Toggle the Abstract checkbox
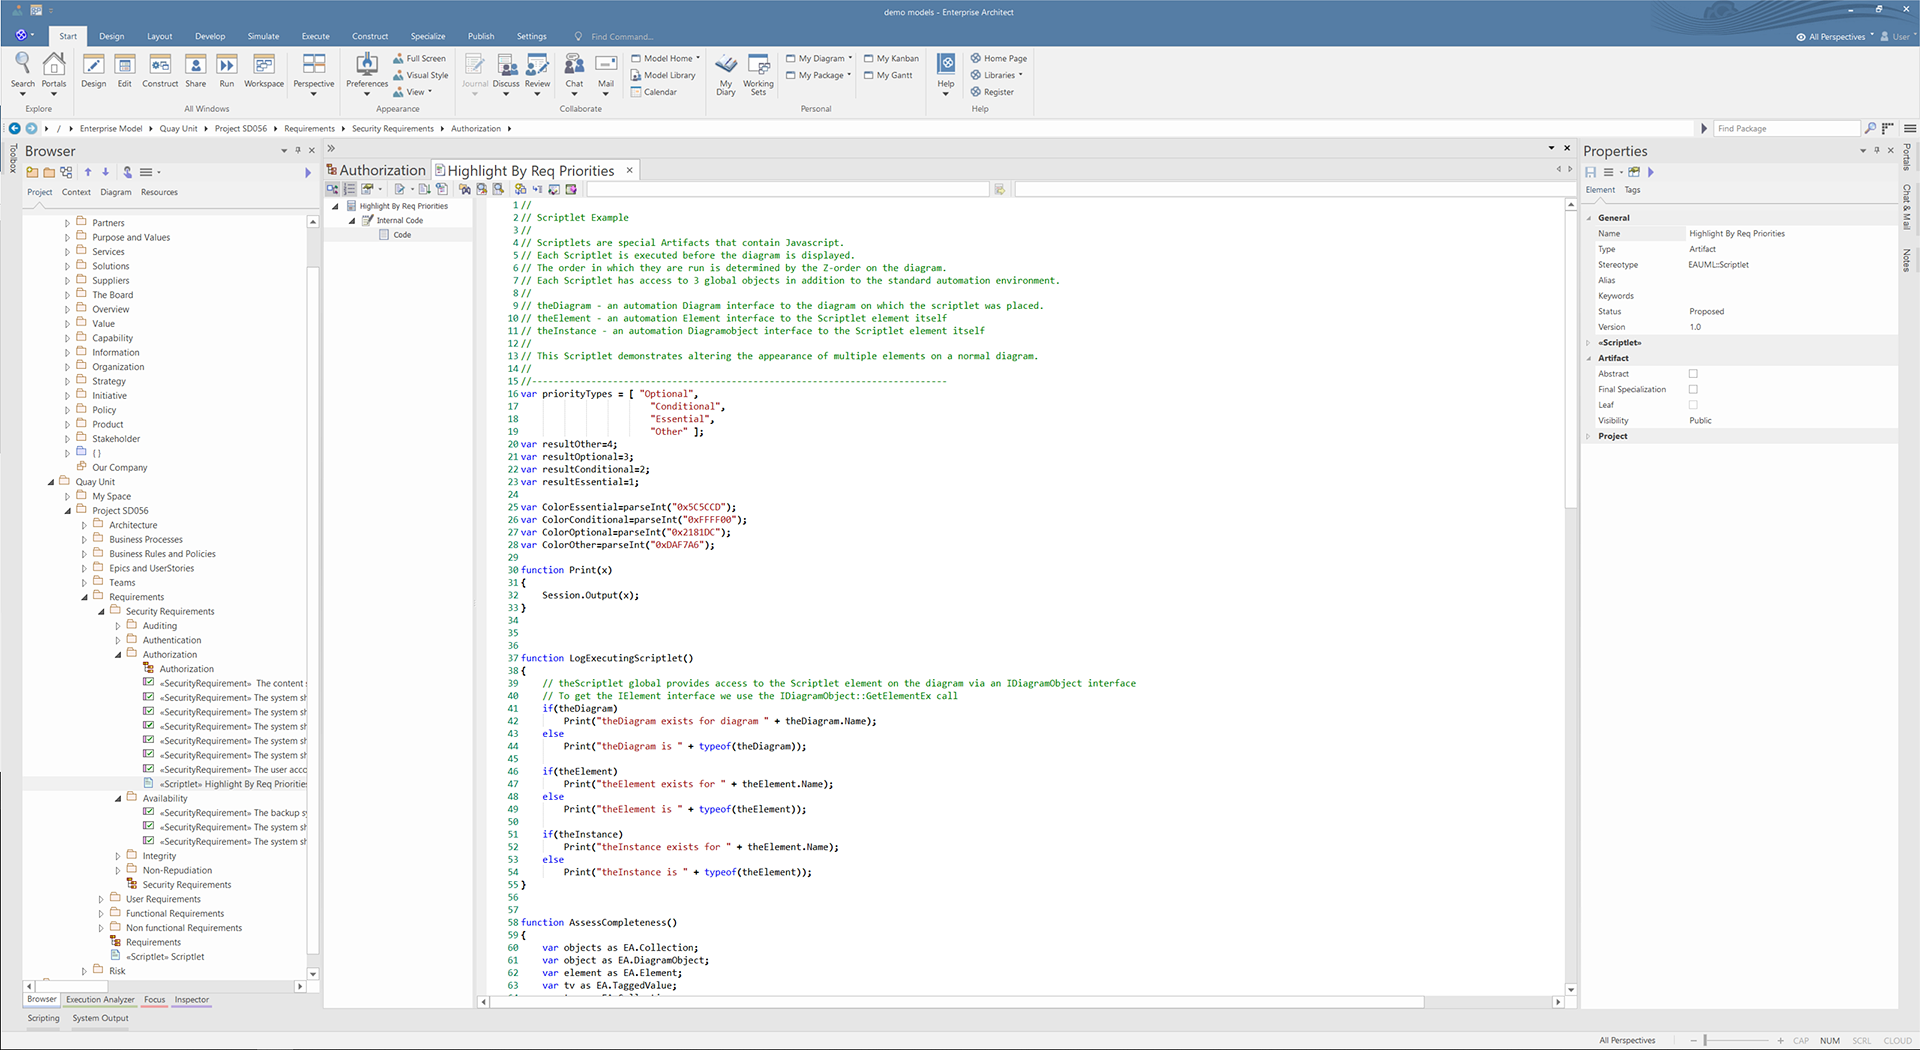The height and width of the screenshot is (1050, 1920). point(1693,374)
